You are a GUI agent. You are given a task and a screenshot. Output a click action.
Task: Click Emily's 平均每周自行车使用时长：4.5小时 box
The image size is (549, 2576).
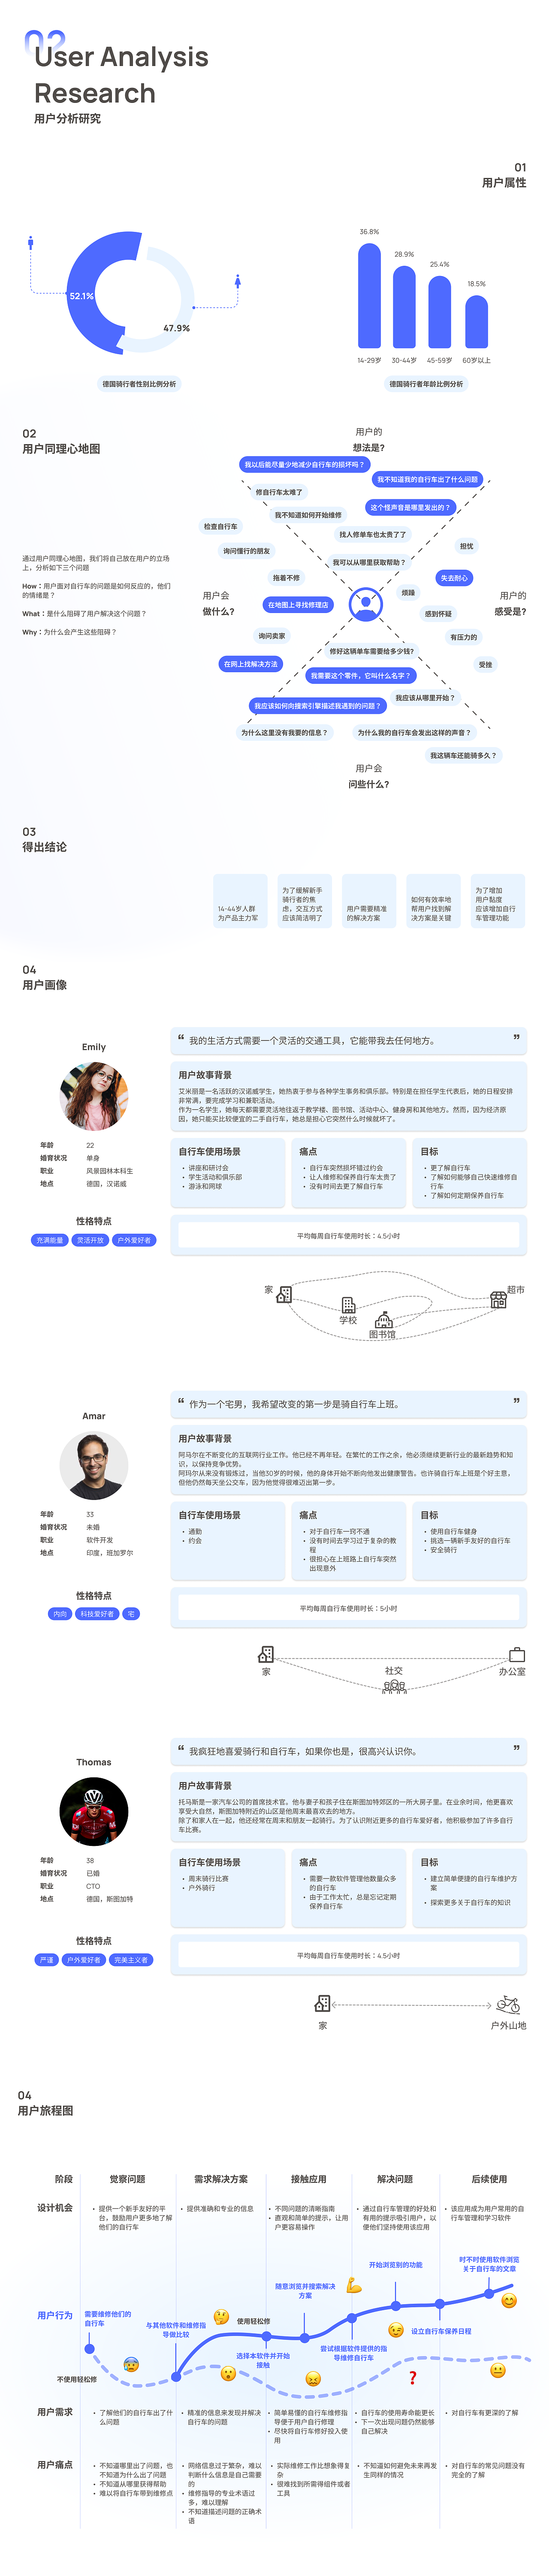[348, 1236]
